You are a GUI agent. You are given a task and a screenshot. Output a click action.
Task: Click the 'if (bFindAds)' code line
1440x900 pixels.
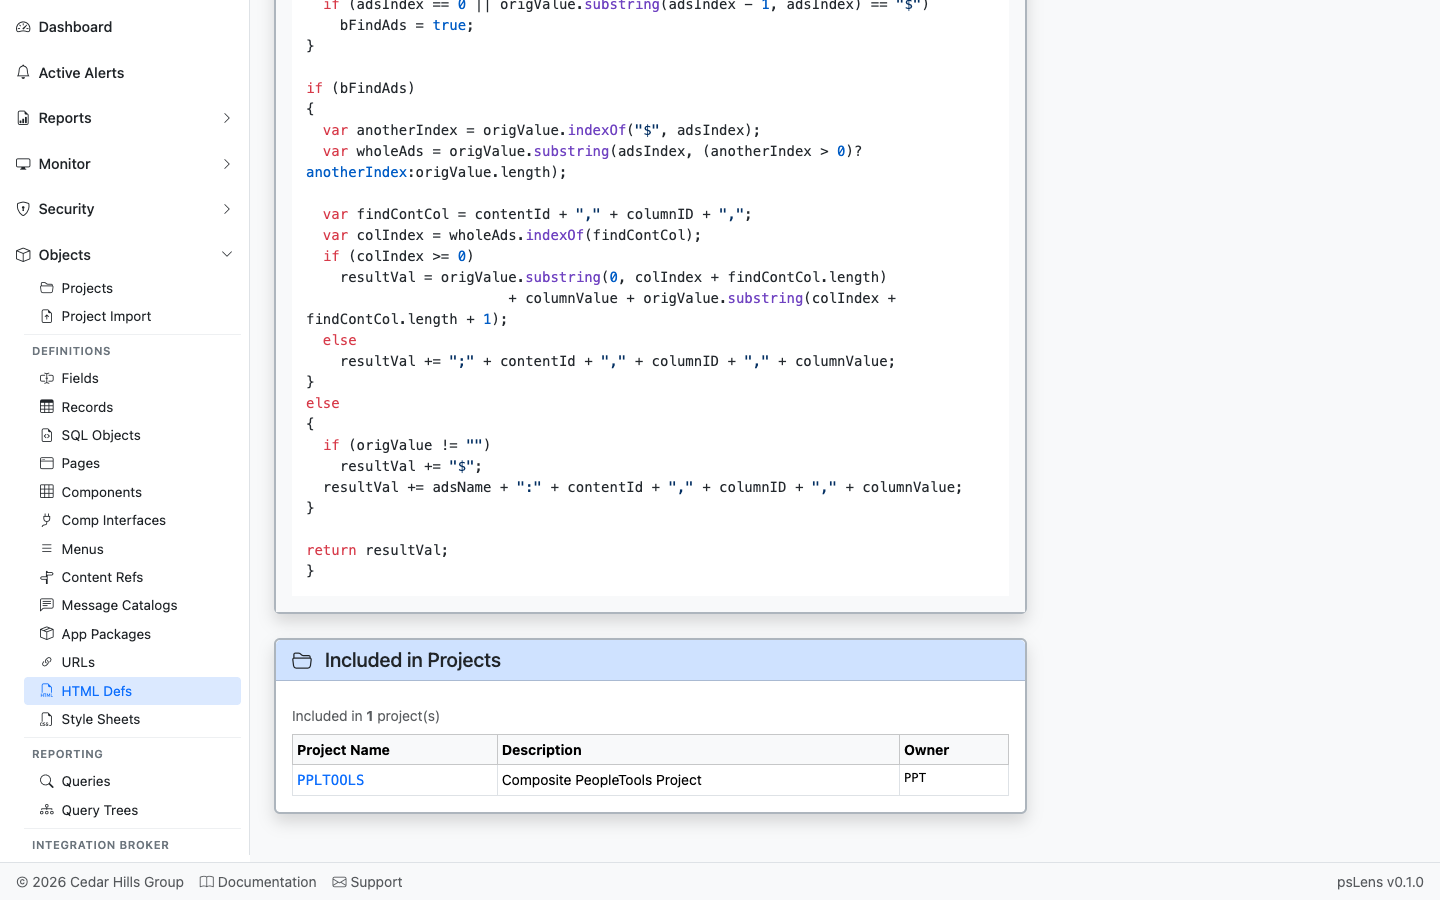point(360,88)
